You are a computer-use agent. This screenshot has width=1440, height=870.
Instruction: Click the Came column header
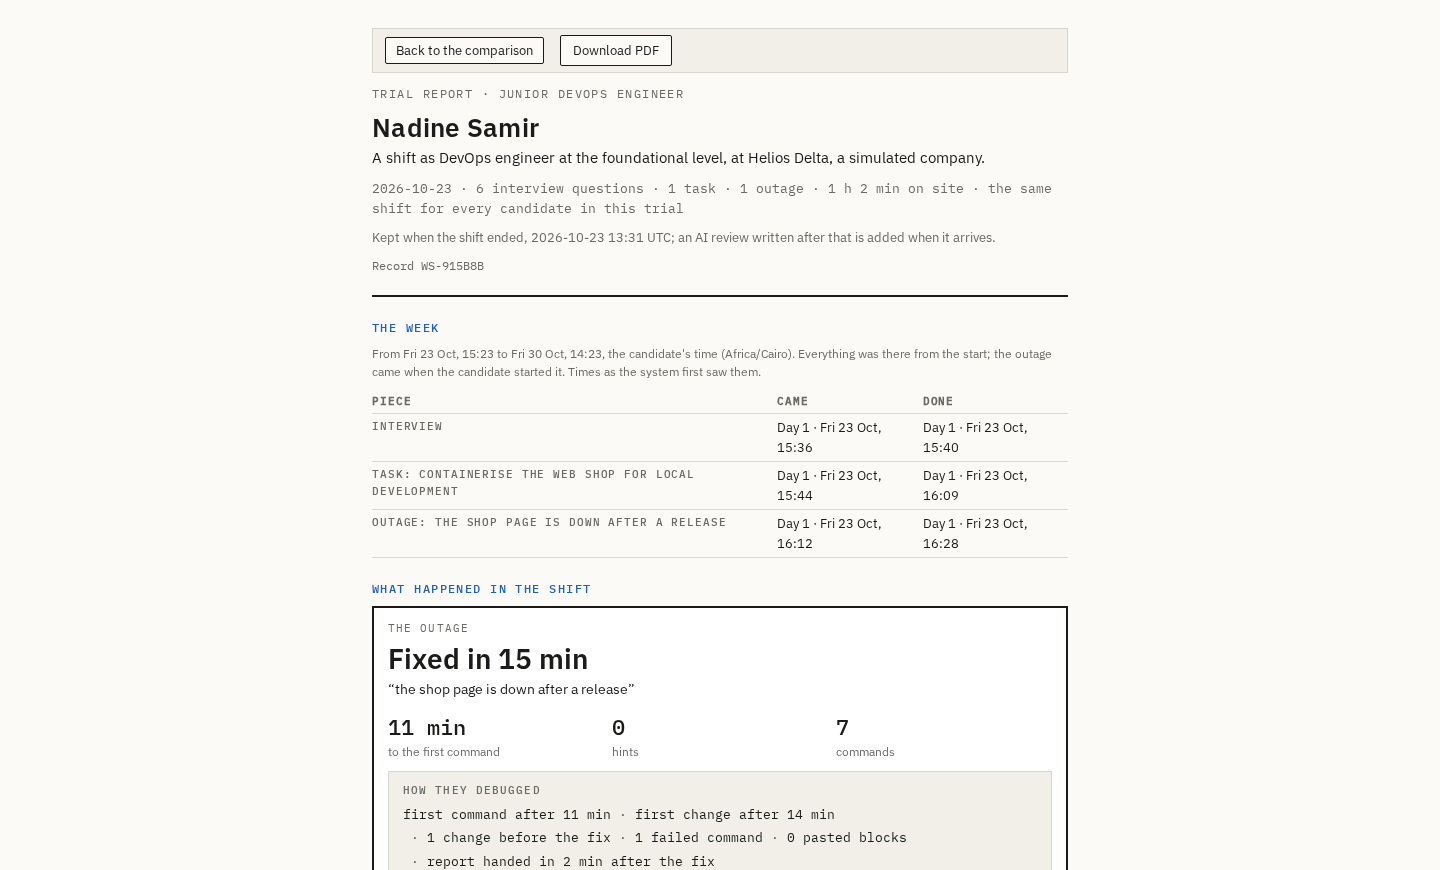pyautogui.click(x=792, y=401)
